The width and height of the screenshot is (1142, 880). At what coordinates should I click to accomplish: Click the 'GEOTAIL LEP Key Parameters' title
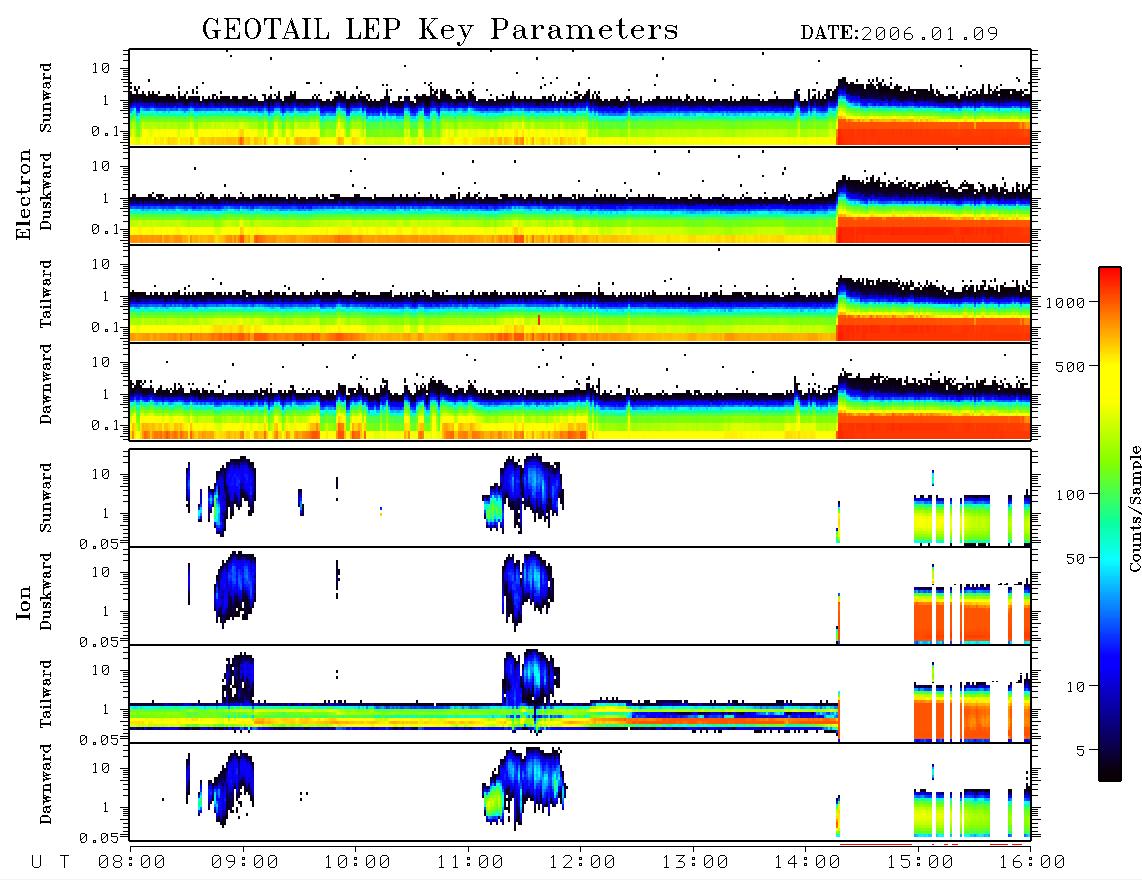pyautogui.click(x=440, y=30)
